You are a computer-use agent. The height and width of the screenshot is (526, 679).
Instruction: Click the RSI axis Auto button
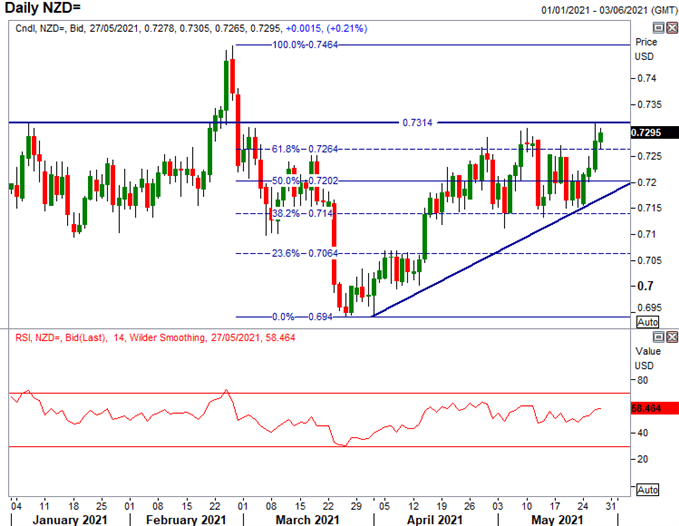pyautogui.click(x=647, y=490)
